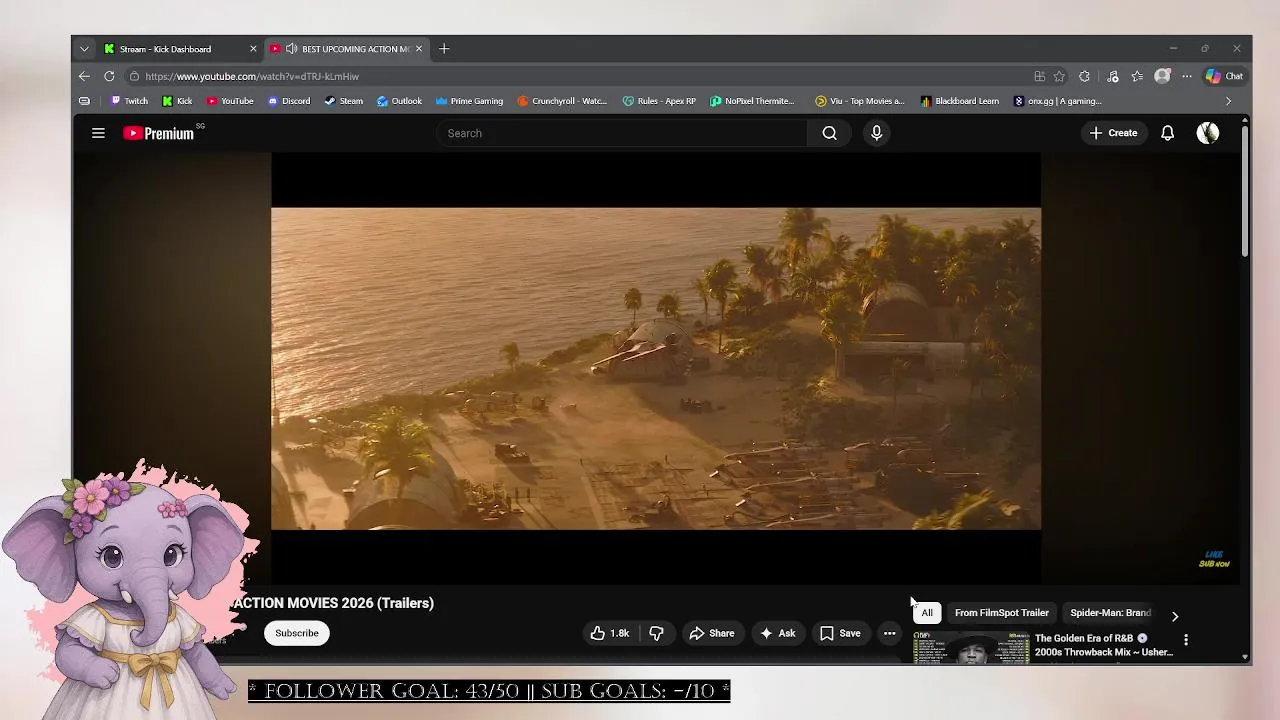The width and height of the screenshot is (1280, 720).
Task: Open the Copilot Chat button
Action: click(x=1224, y=76)
